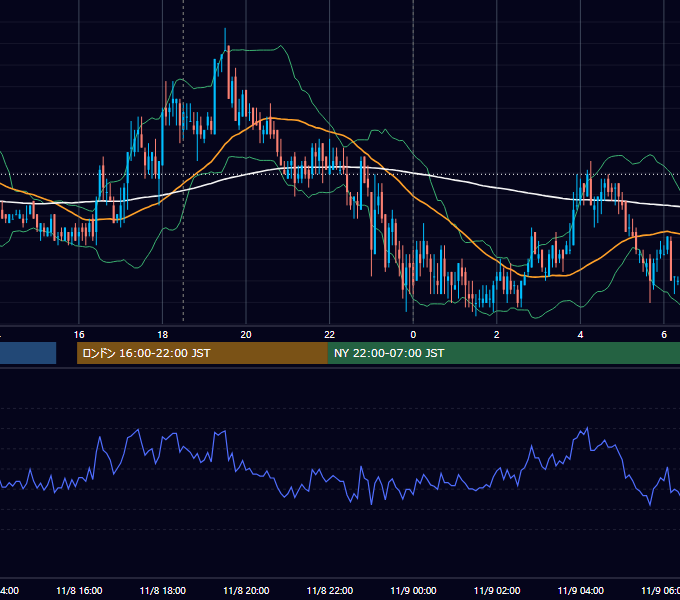The height and width of the screenshot is (600, 680).
Task: Click the 11/8 16:00 time label
Action: 79,590
